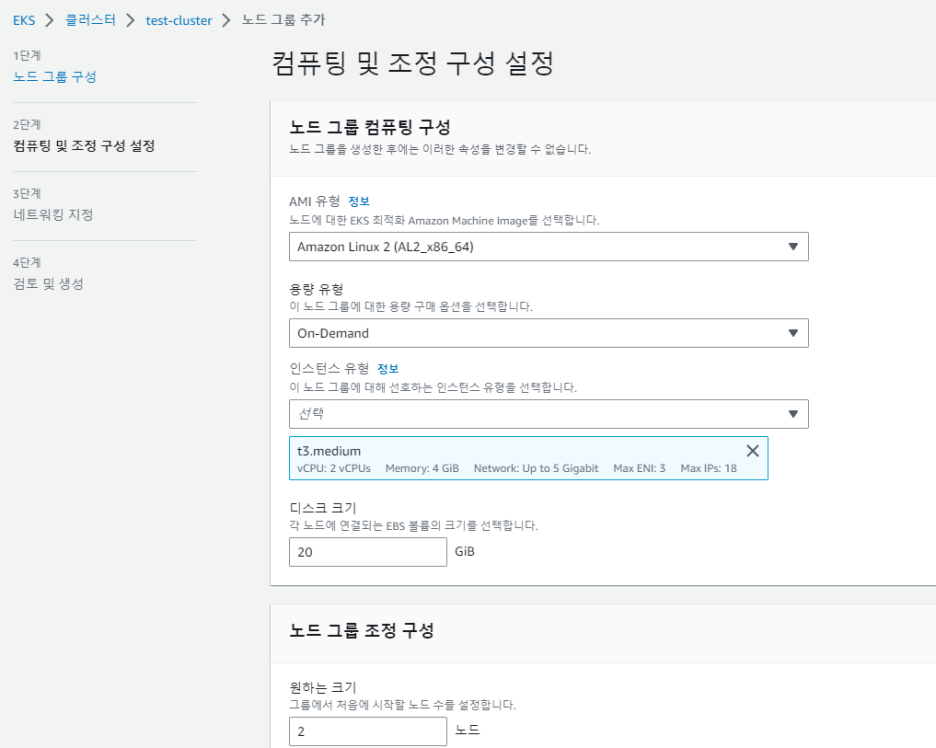Click the 디스크 크기 input showing 20

[367, 552]
